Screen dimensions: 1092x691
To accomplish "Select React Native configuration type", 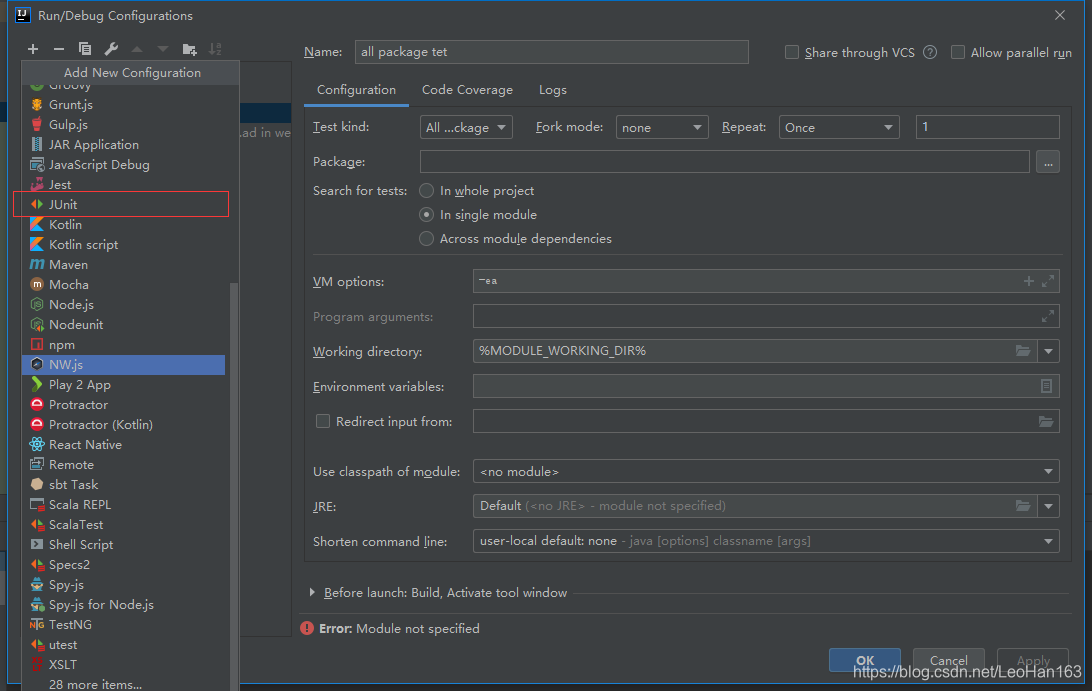I will click(x=124, y=444).
